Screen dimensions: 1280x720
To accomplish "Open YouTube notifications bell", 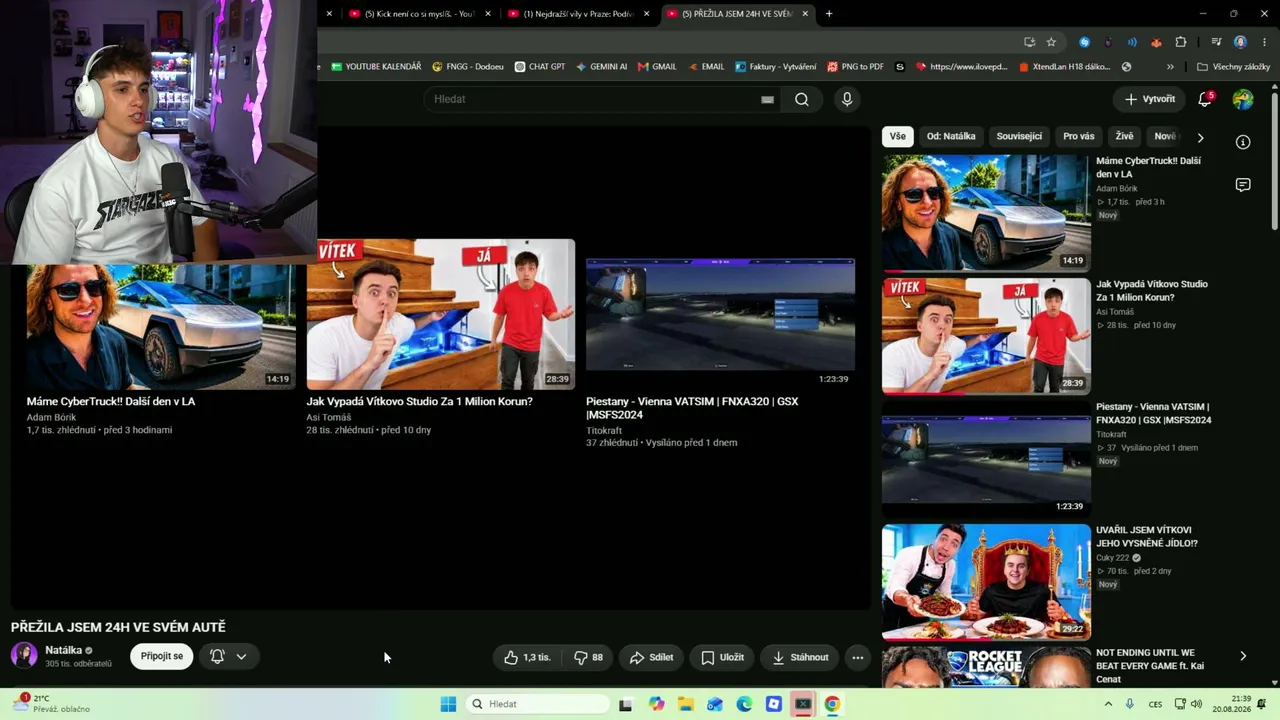I will coord(1206,99).
